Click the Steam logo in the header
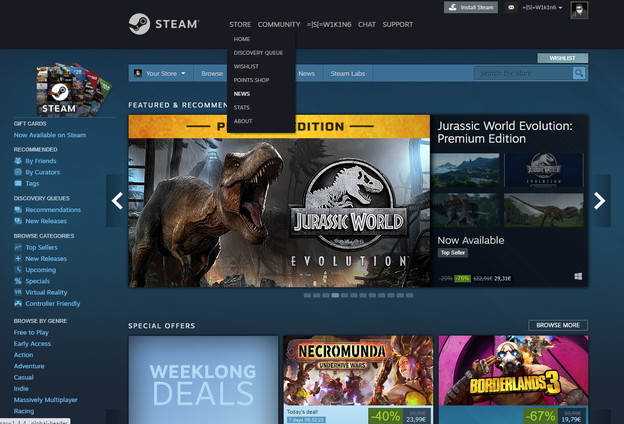 point(163,24)
